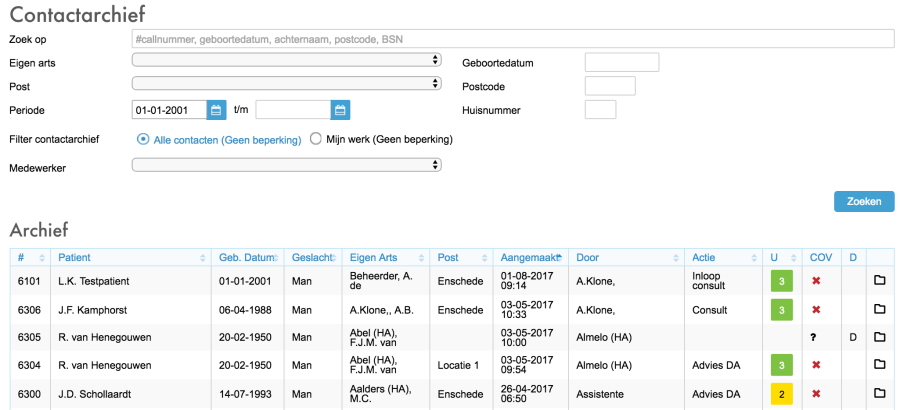Screen dimensions: 900x410
Task: Open folder icon for contact 6305
Action: coord(879,337)
